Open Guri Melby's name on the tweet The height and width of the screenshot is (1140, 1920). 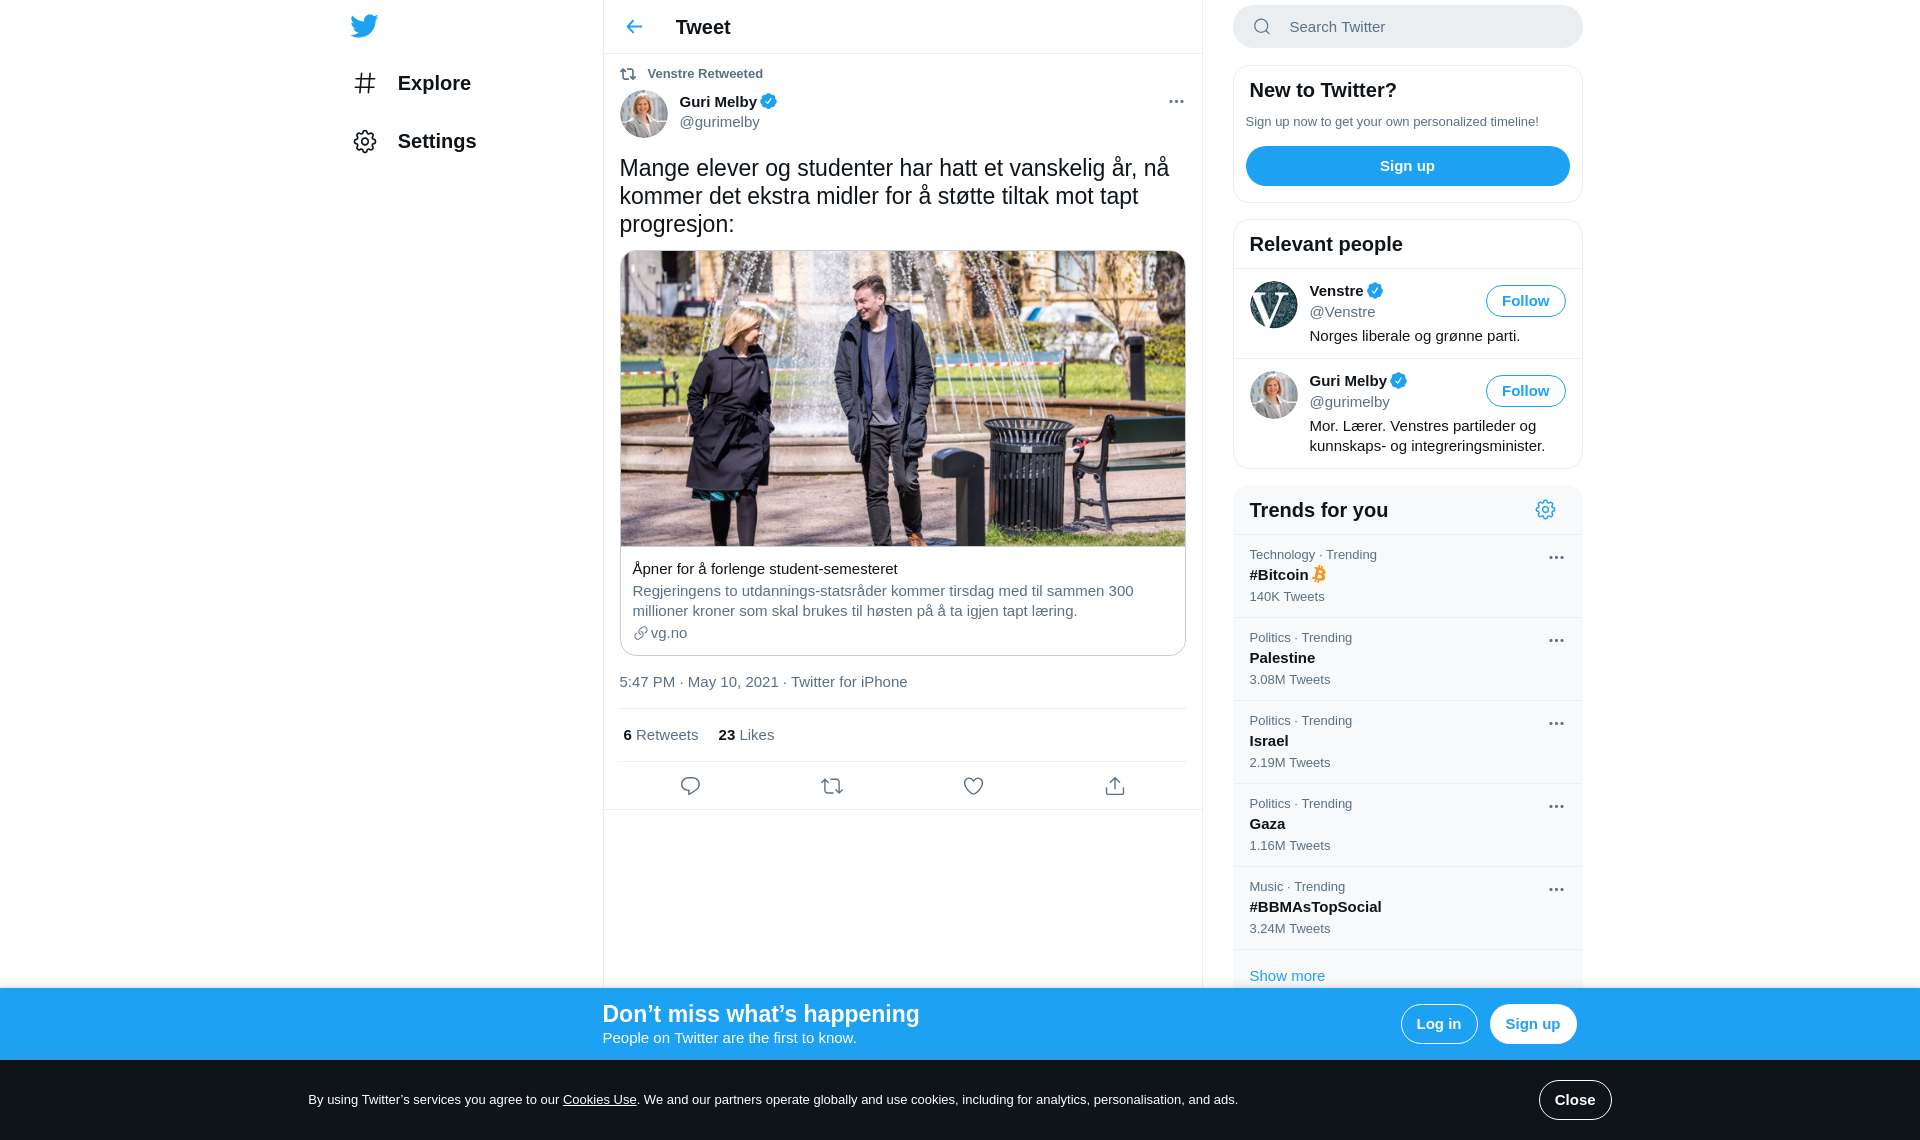click(x=718, y=102)
